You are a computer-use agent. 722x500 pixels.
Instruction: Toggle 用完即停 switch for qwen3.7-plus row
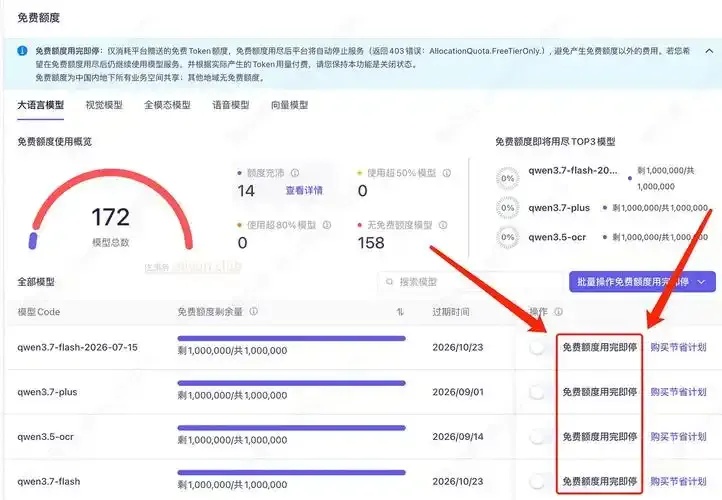click(x=537, y=392)
